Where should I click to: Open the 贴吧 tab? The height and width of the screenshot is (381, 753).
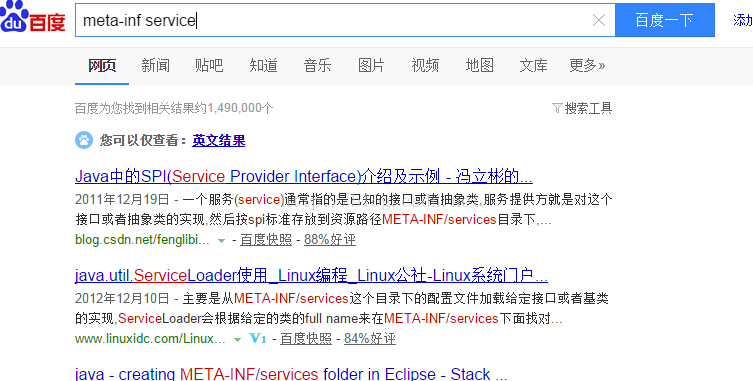tap(209, 65)
